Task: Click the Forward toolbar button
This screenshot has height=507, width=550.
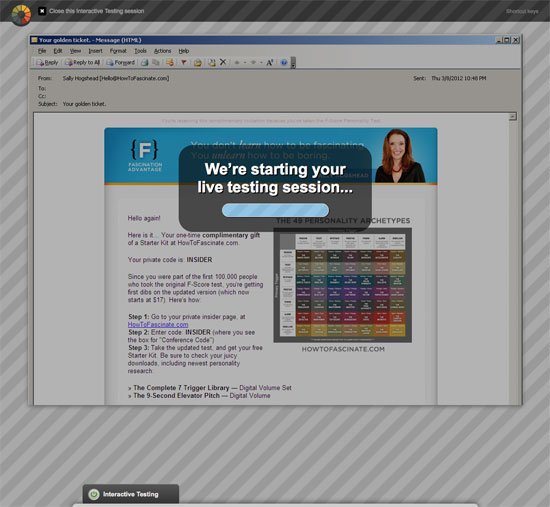Action: point(120,62)
